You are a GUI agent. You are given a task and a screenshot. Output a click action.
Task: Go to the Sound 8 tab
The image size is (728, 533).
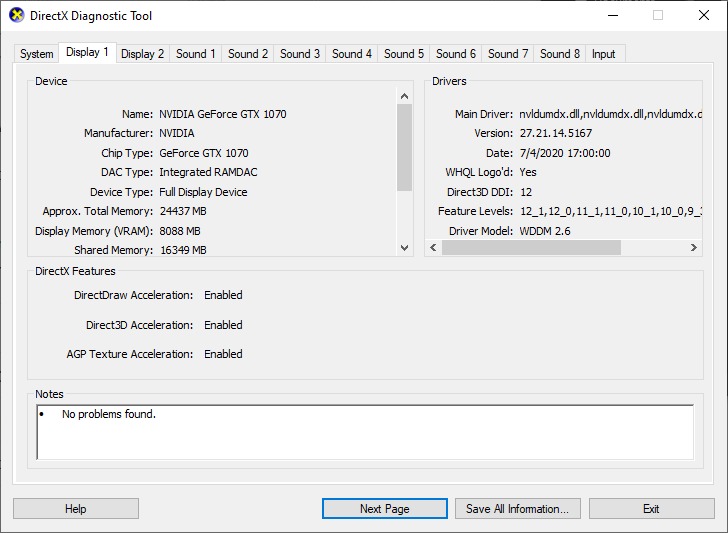pos(559,54)
